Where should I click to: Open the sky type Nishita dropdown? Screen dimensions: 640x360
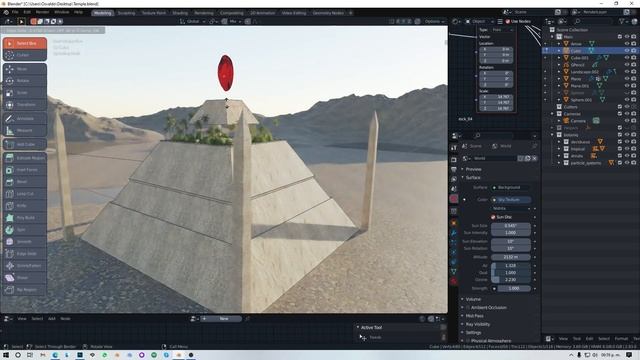511,209
